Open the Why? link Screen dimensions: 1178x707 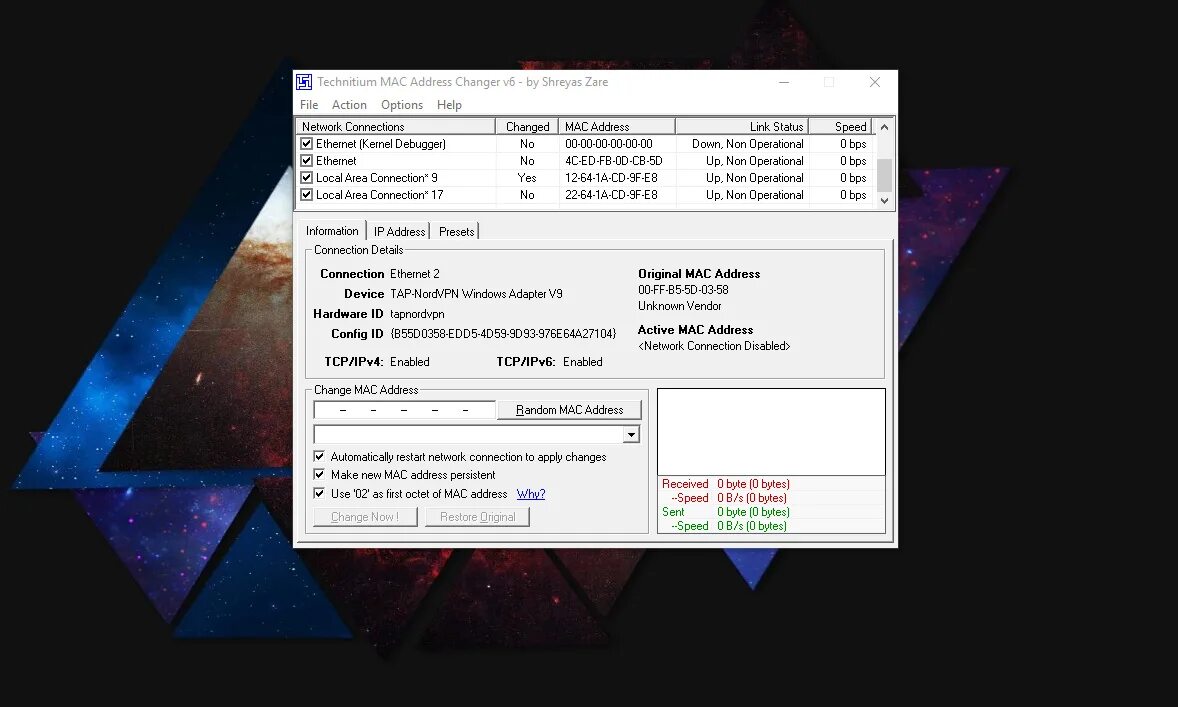tap(531, 494)
